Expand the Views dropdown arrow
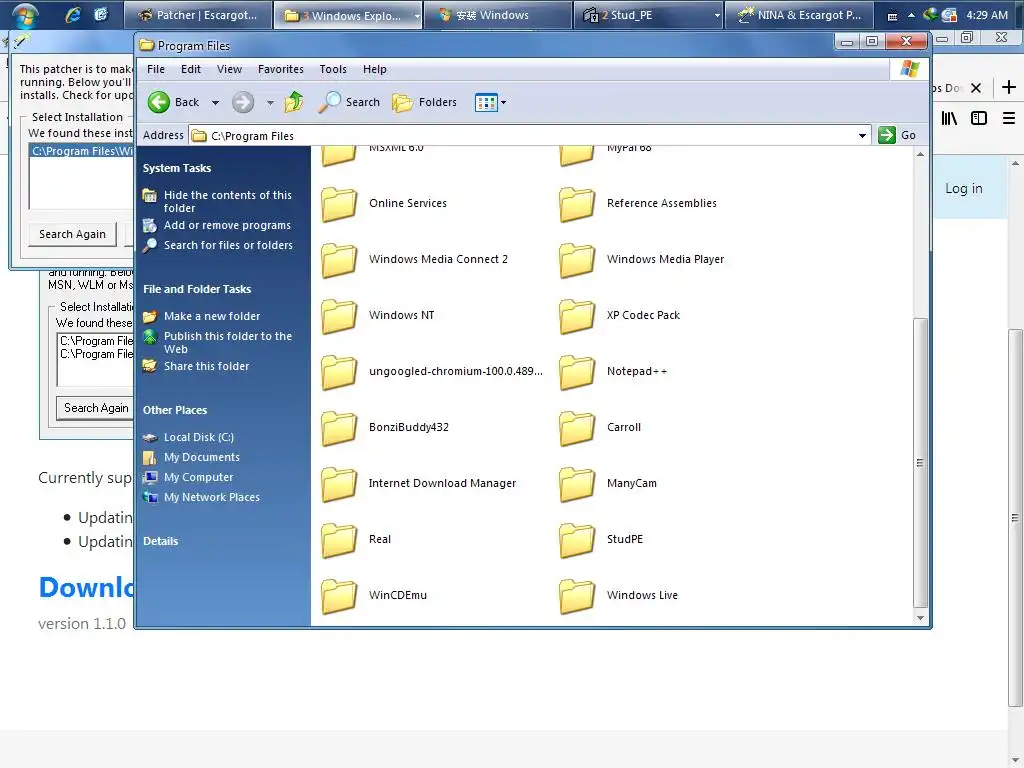 504,103
